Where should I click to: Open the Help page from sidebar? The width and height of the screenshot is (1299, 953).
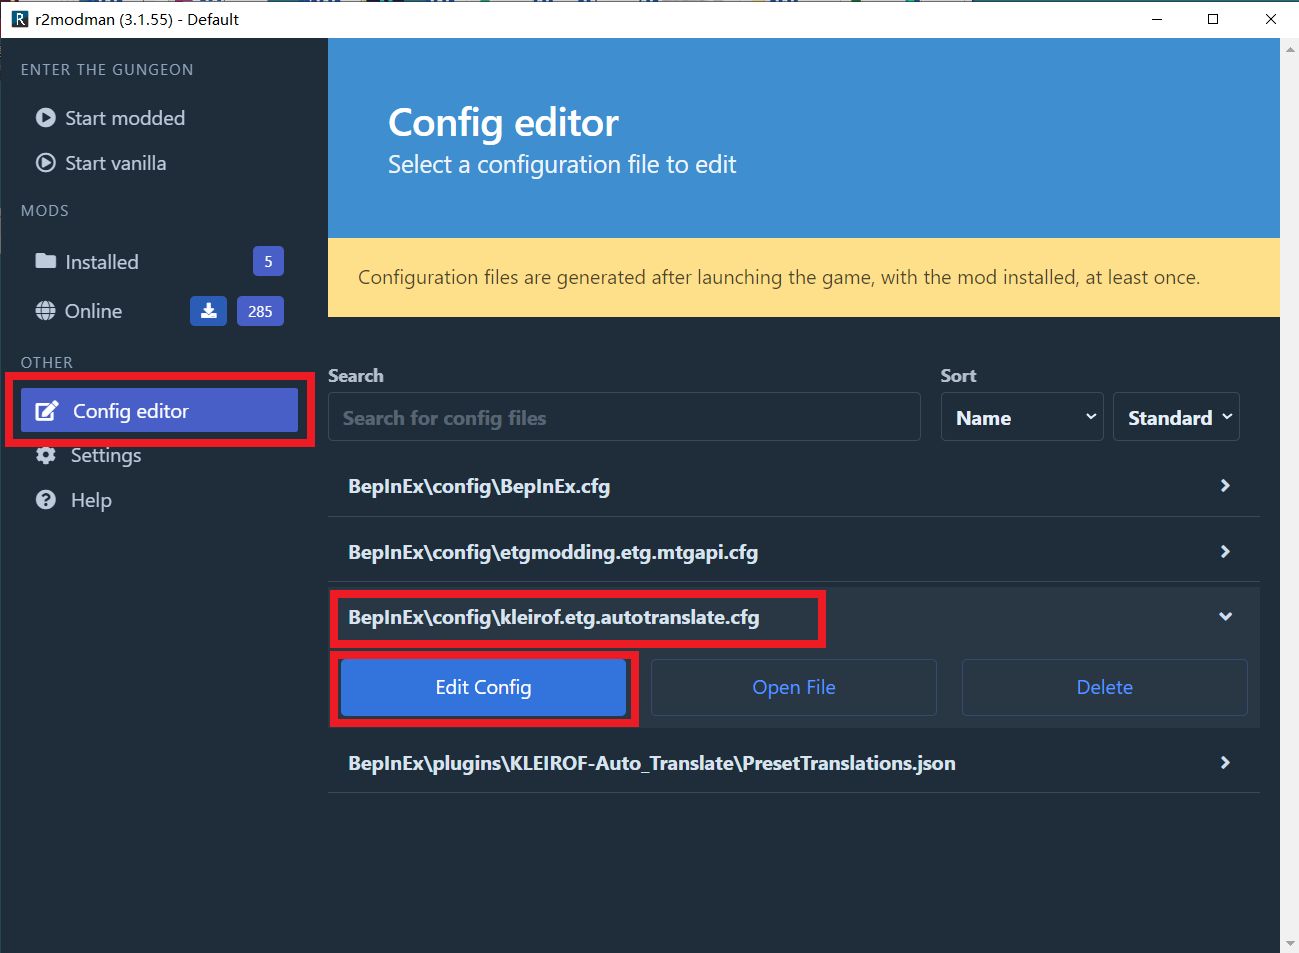coord(91,500)
